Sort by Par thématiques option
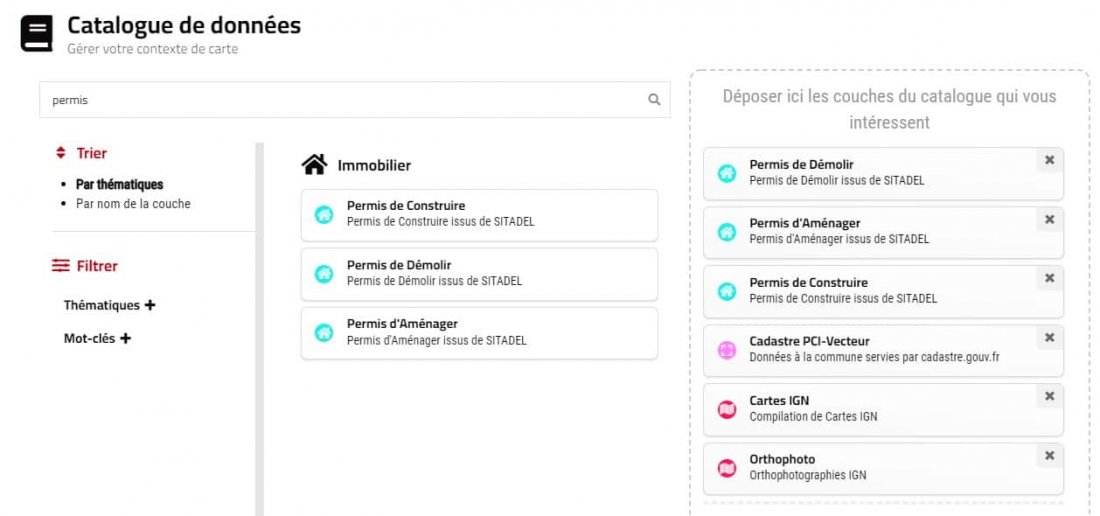The height and width of the screenshot is (516, 1100). pos(119,184)
